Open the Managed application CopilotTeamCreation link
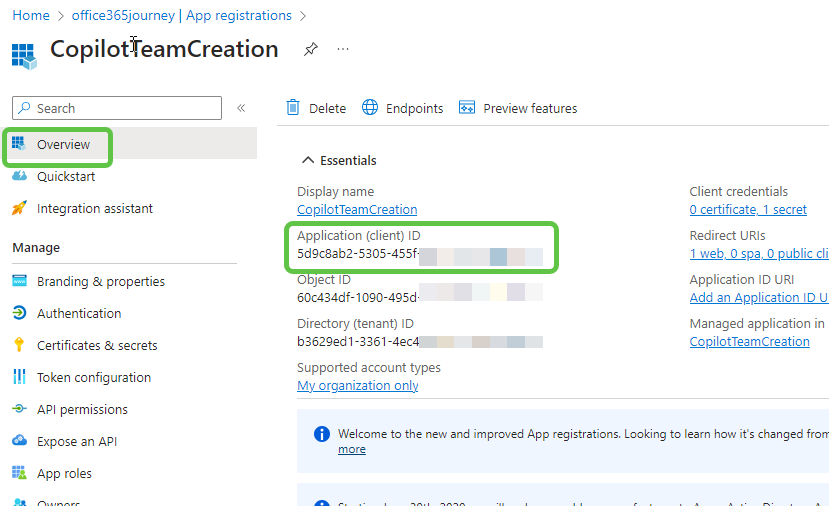Image resolution: width=829 pixels, height=506 pixels. [750, 342]
